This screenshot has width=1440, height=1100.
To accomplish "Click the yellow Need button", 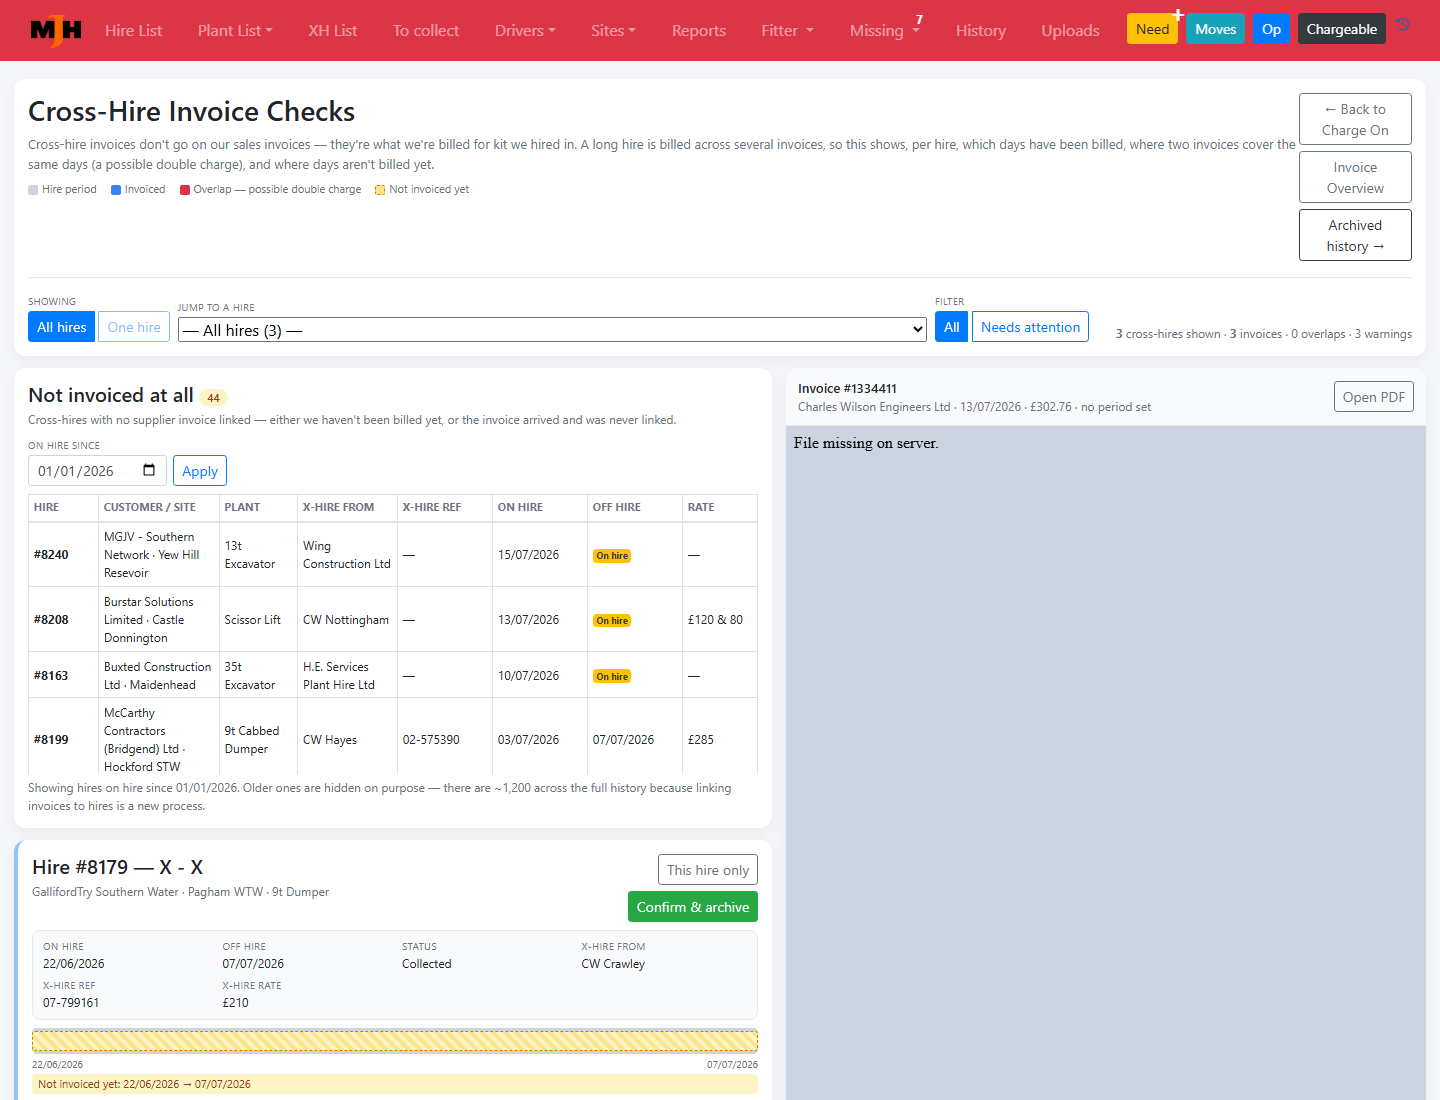I will click(x=1152, y=29).
